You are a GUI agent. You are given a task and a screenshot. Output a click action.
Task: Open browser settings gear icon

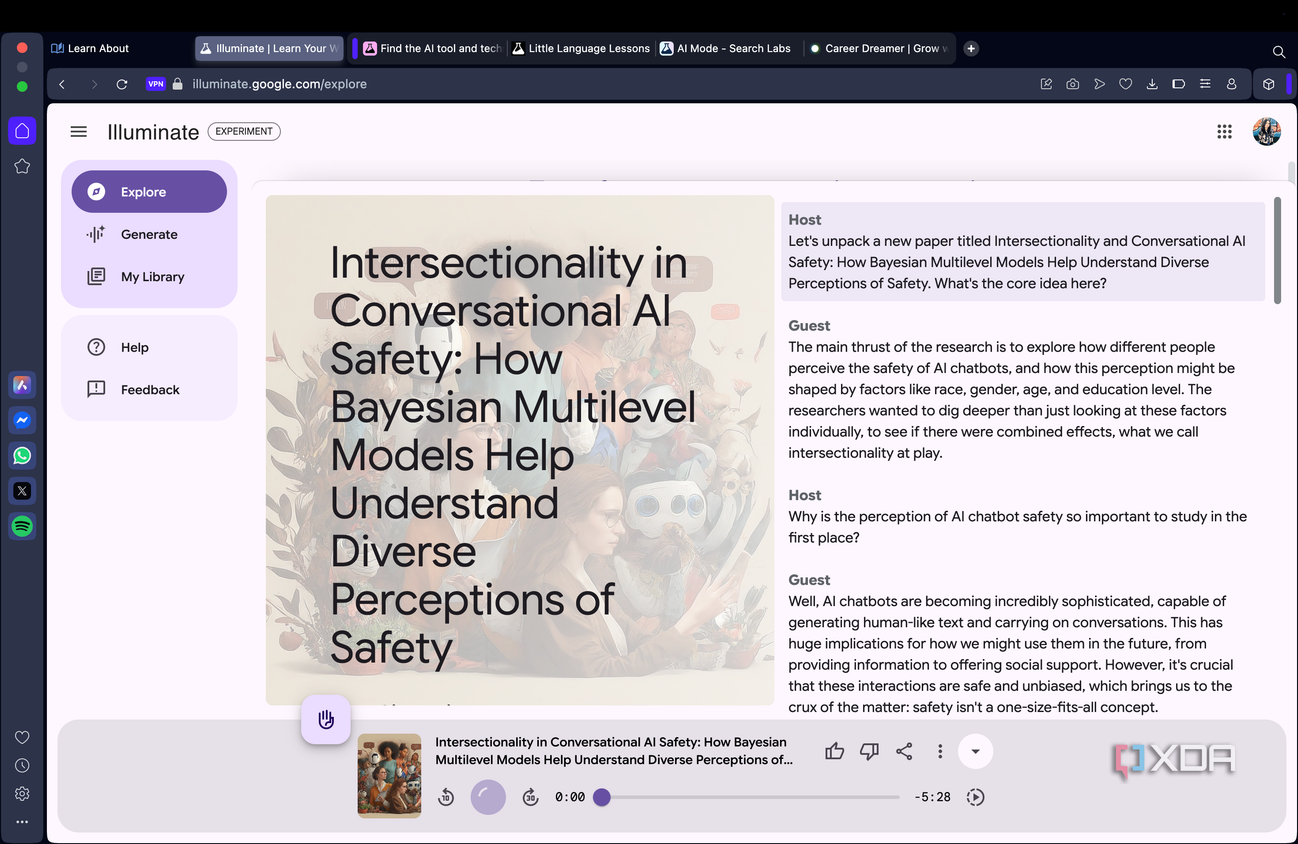(x=22, y=794)
